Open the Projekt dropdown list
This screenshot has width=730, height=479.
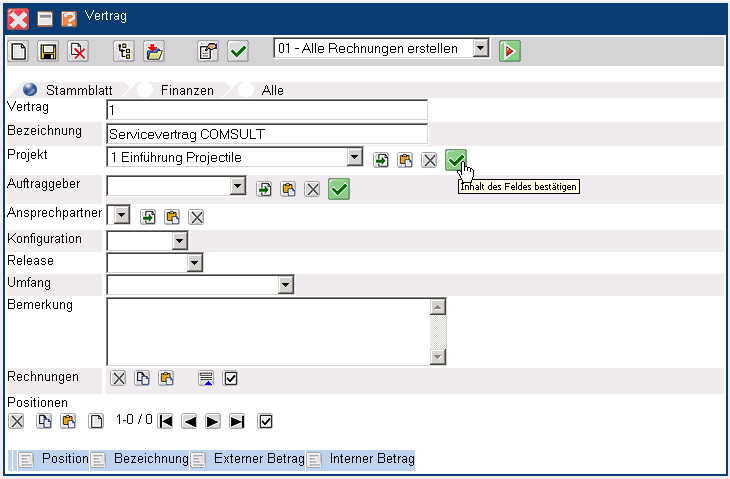click(x=354, y=158)
